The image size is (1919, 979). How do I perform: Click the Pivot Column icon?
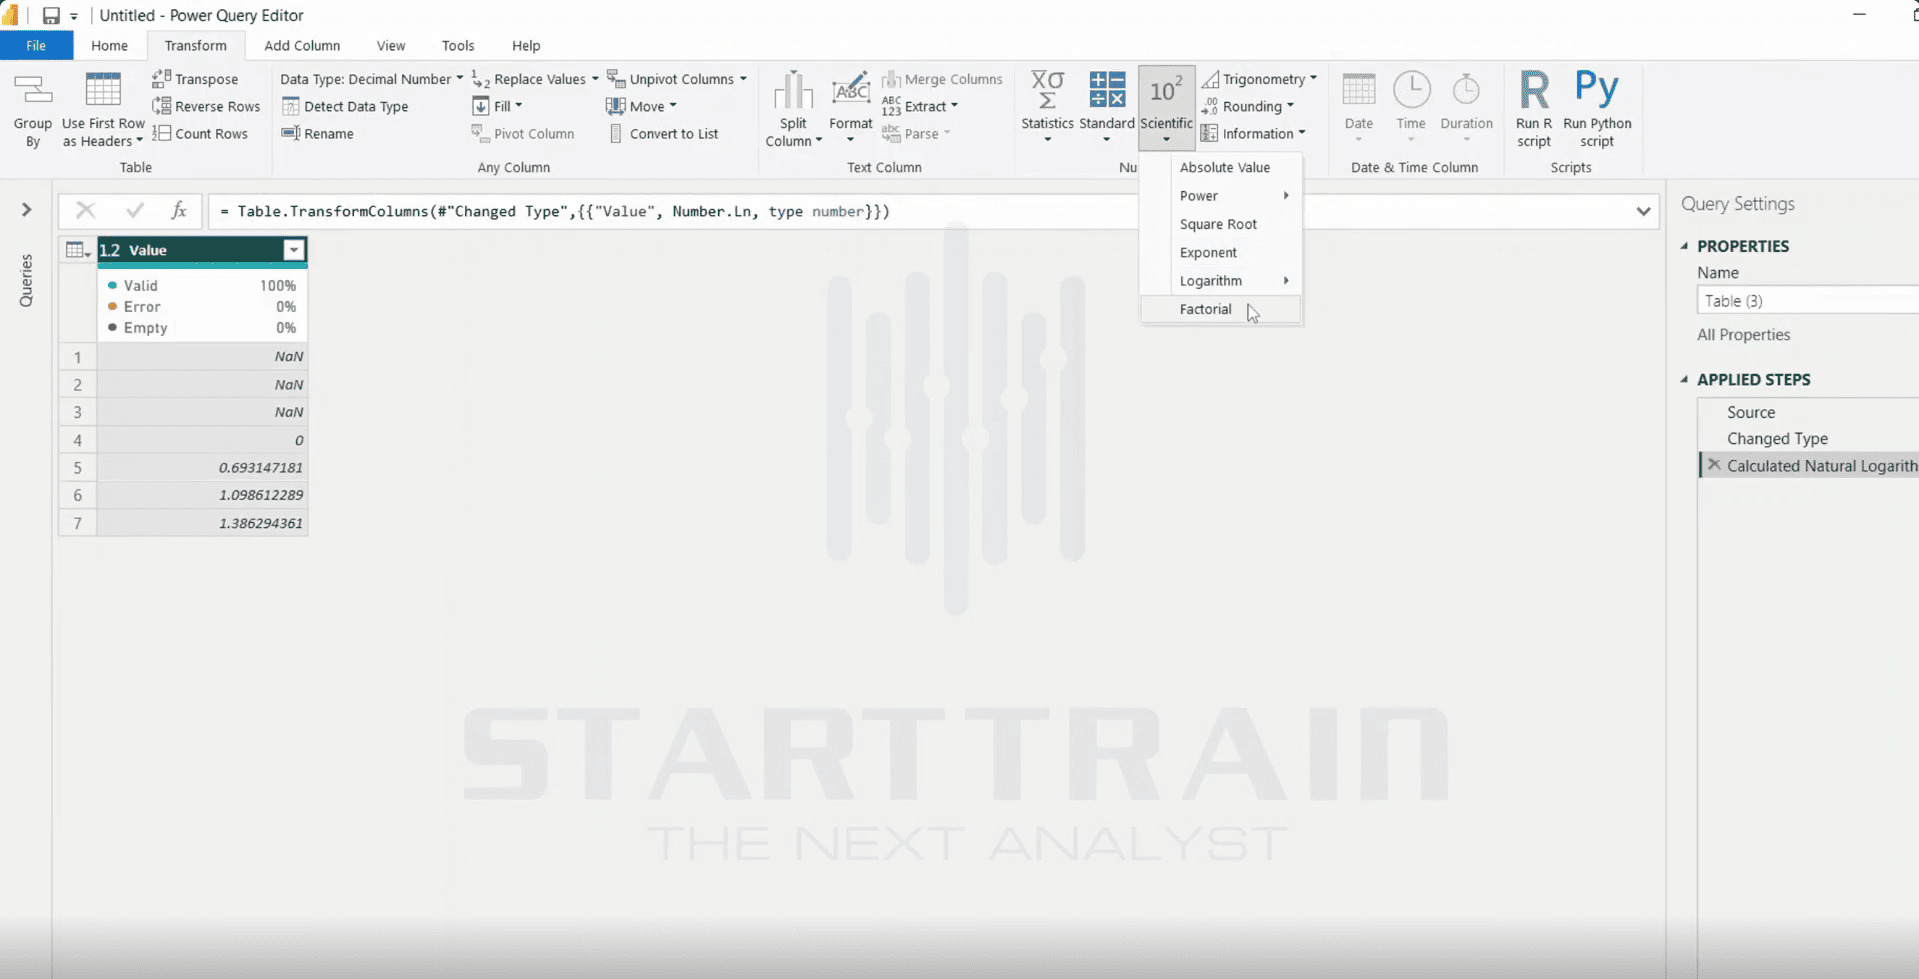pyautogui.click(x=480, y=133)
